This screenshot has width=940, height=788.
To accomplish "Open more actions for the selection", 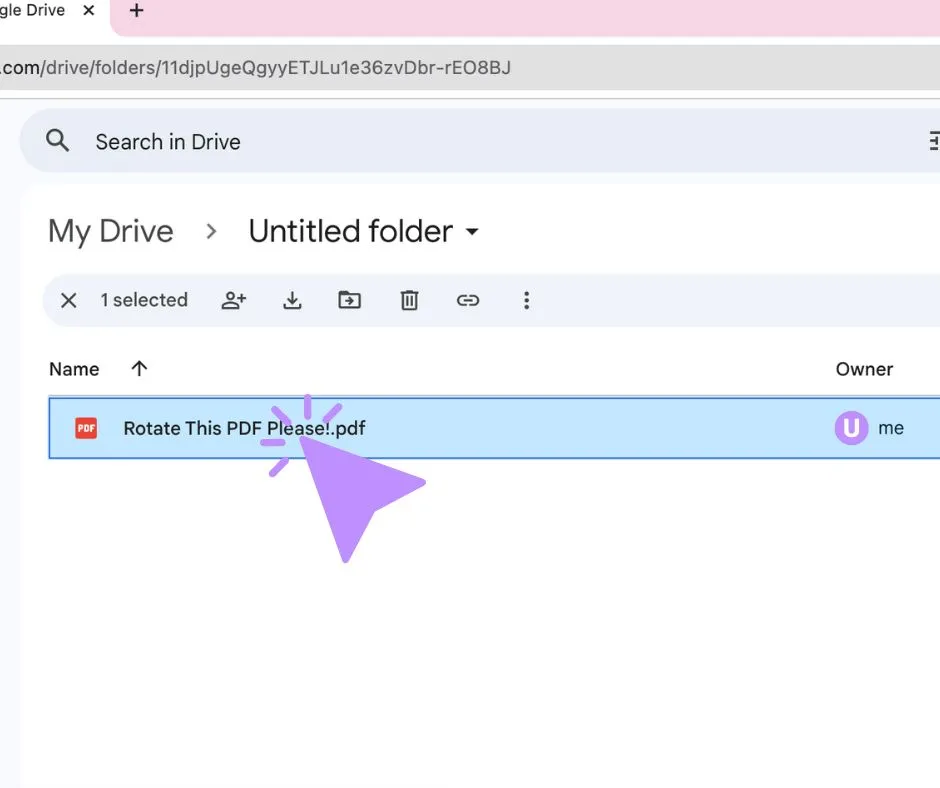I will click(x=527, y=300).
